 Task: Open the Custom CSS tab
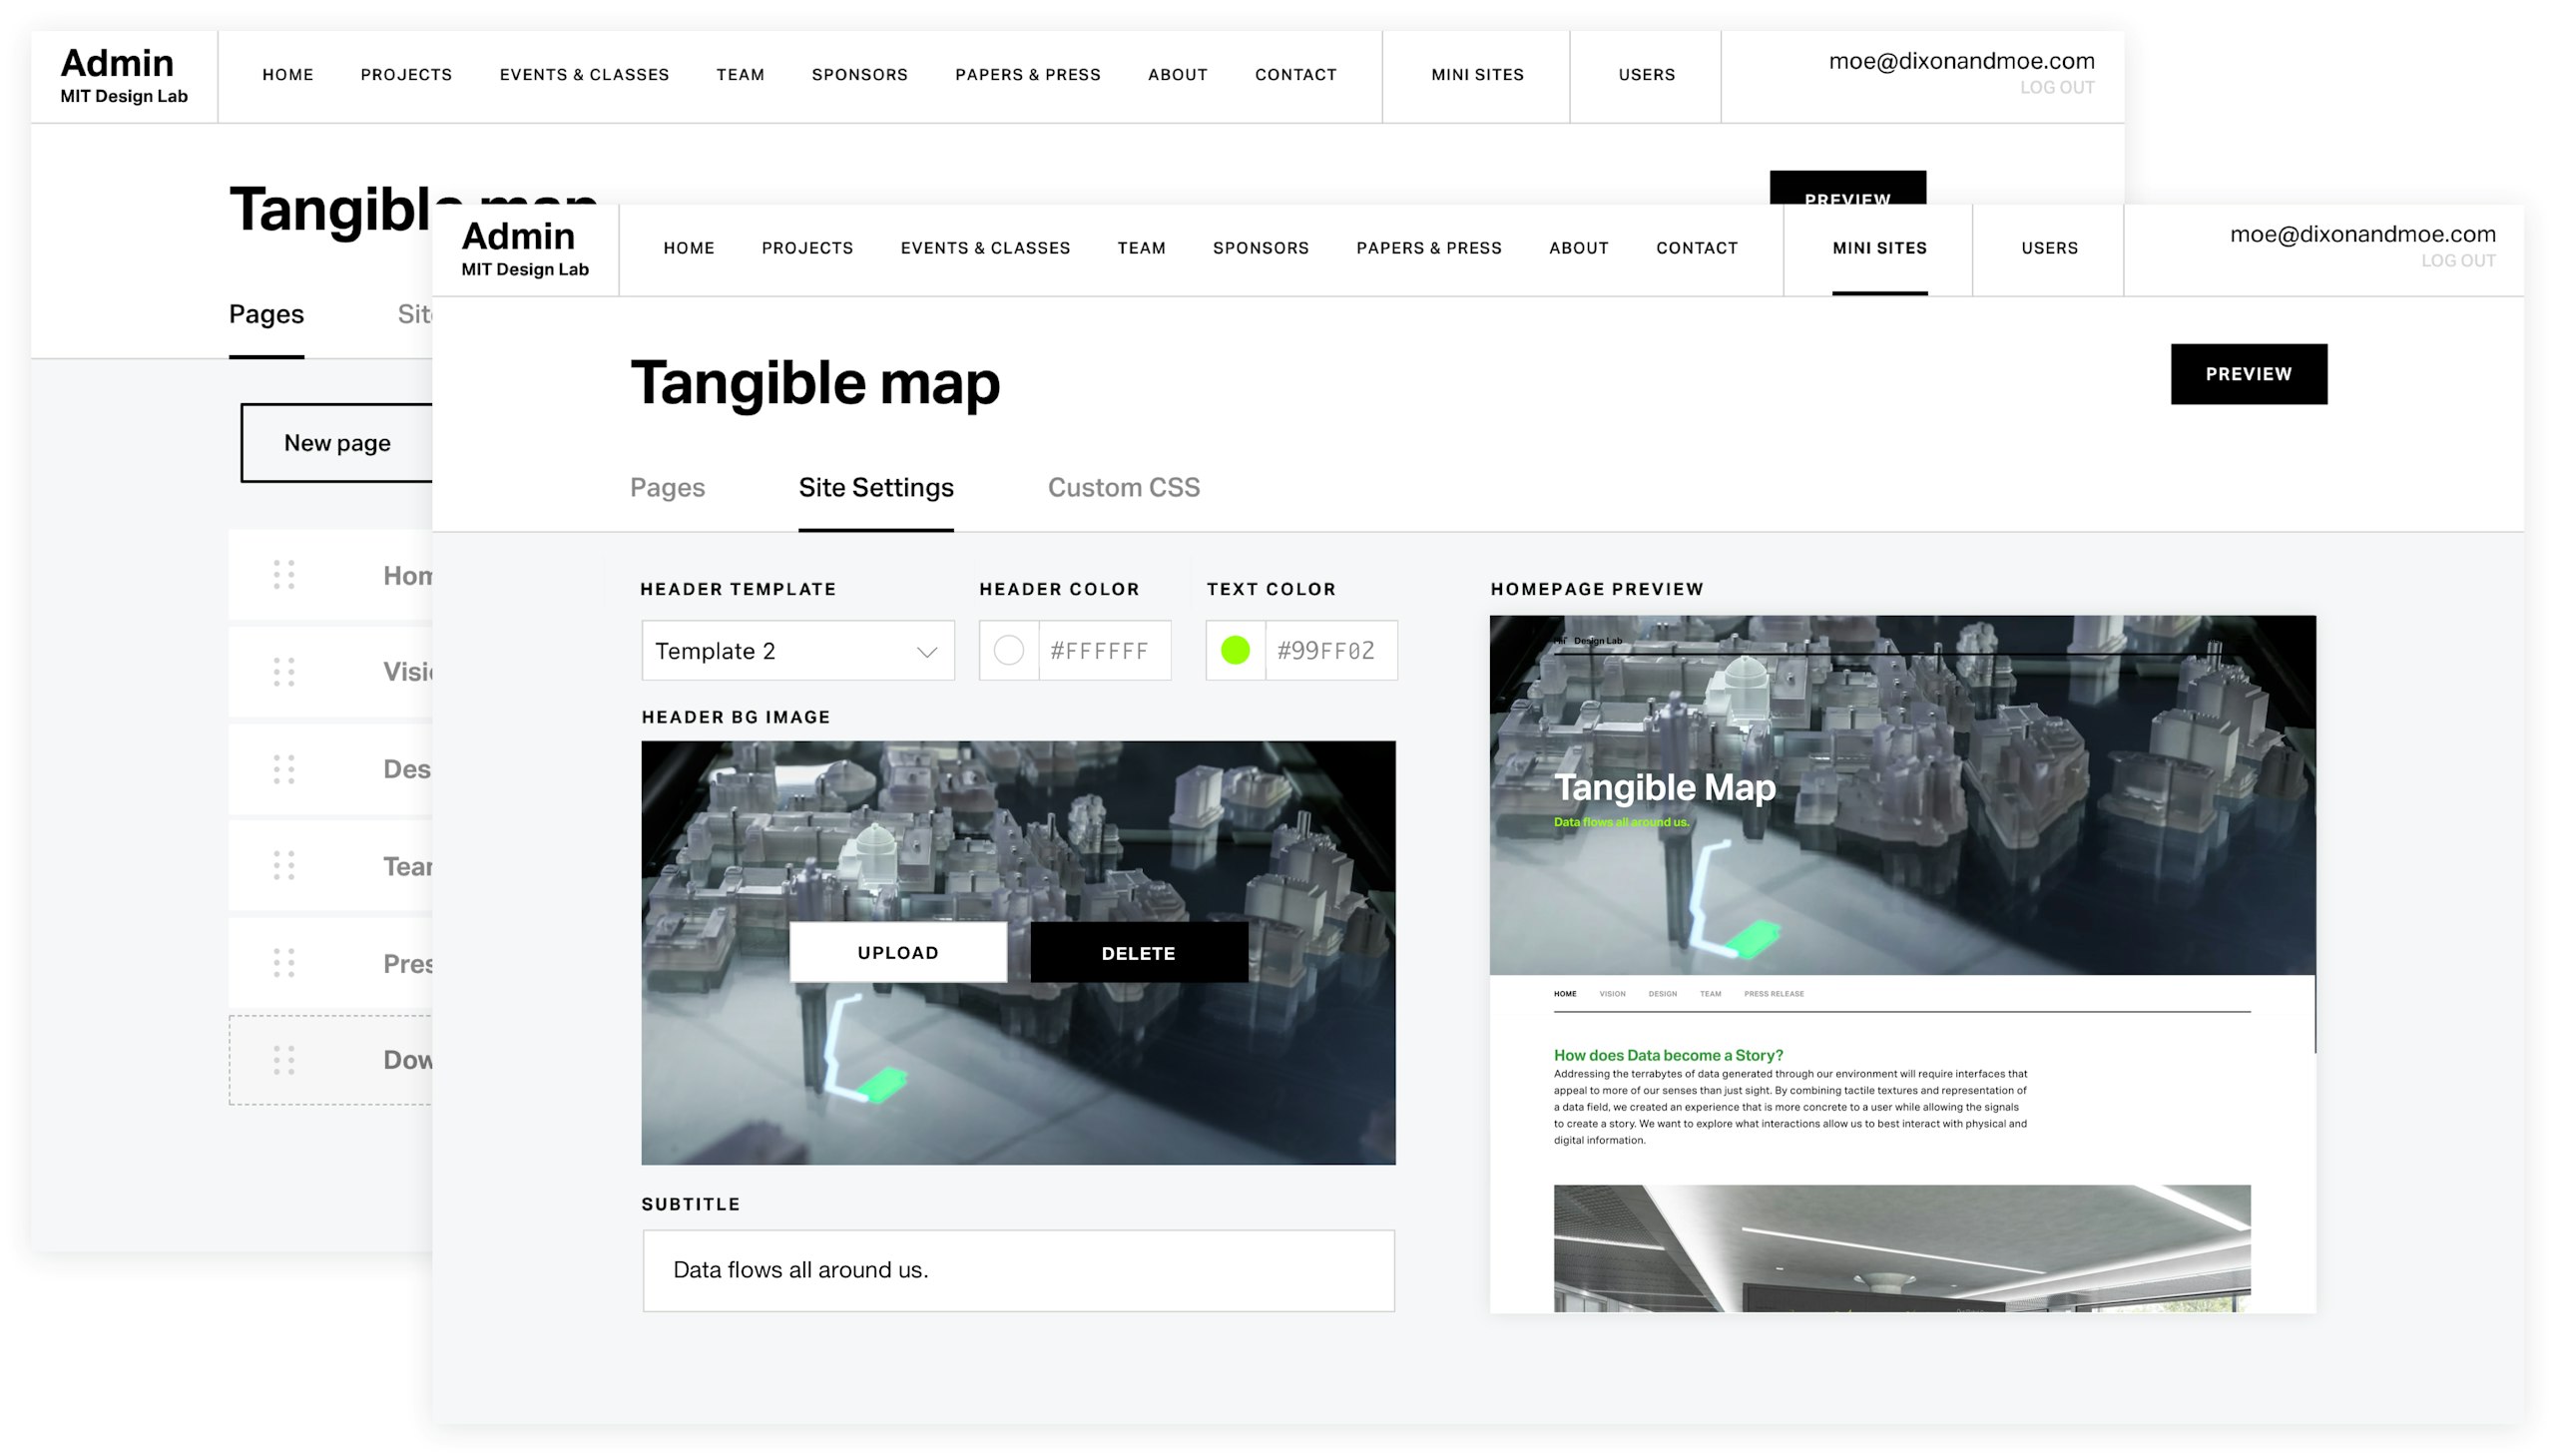[x=1122, y=488]
